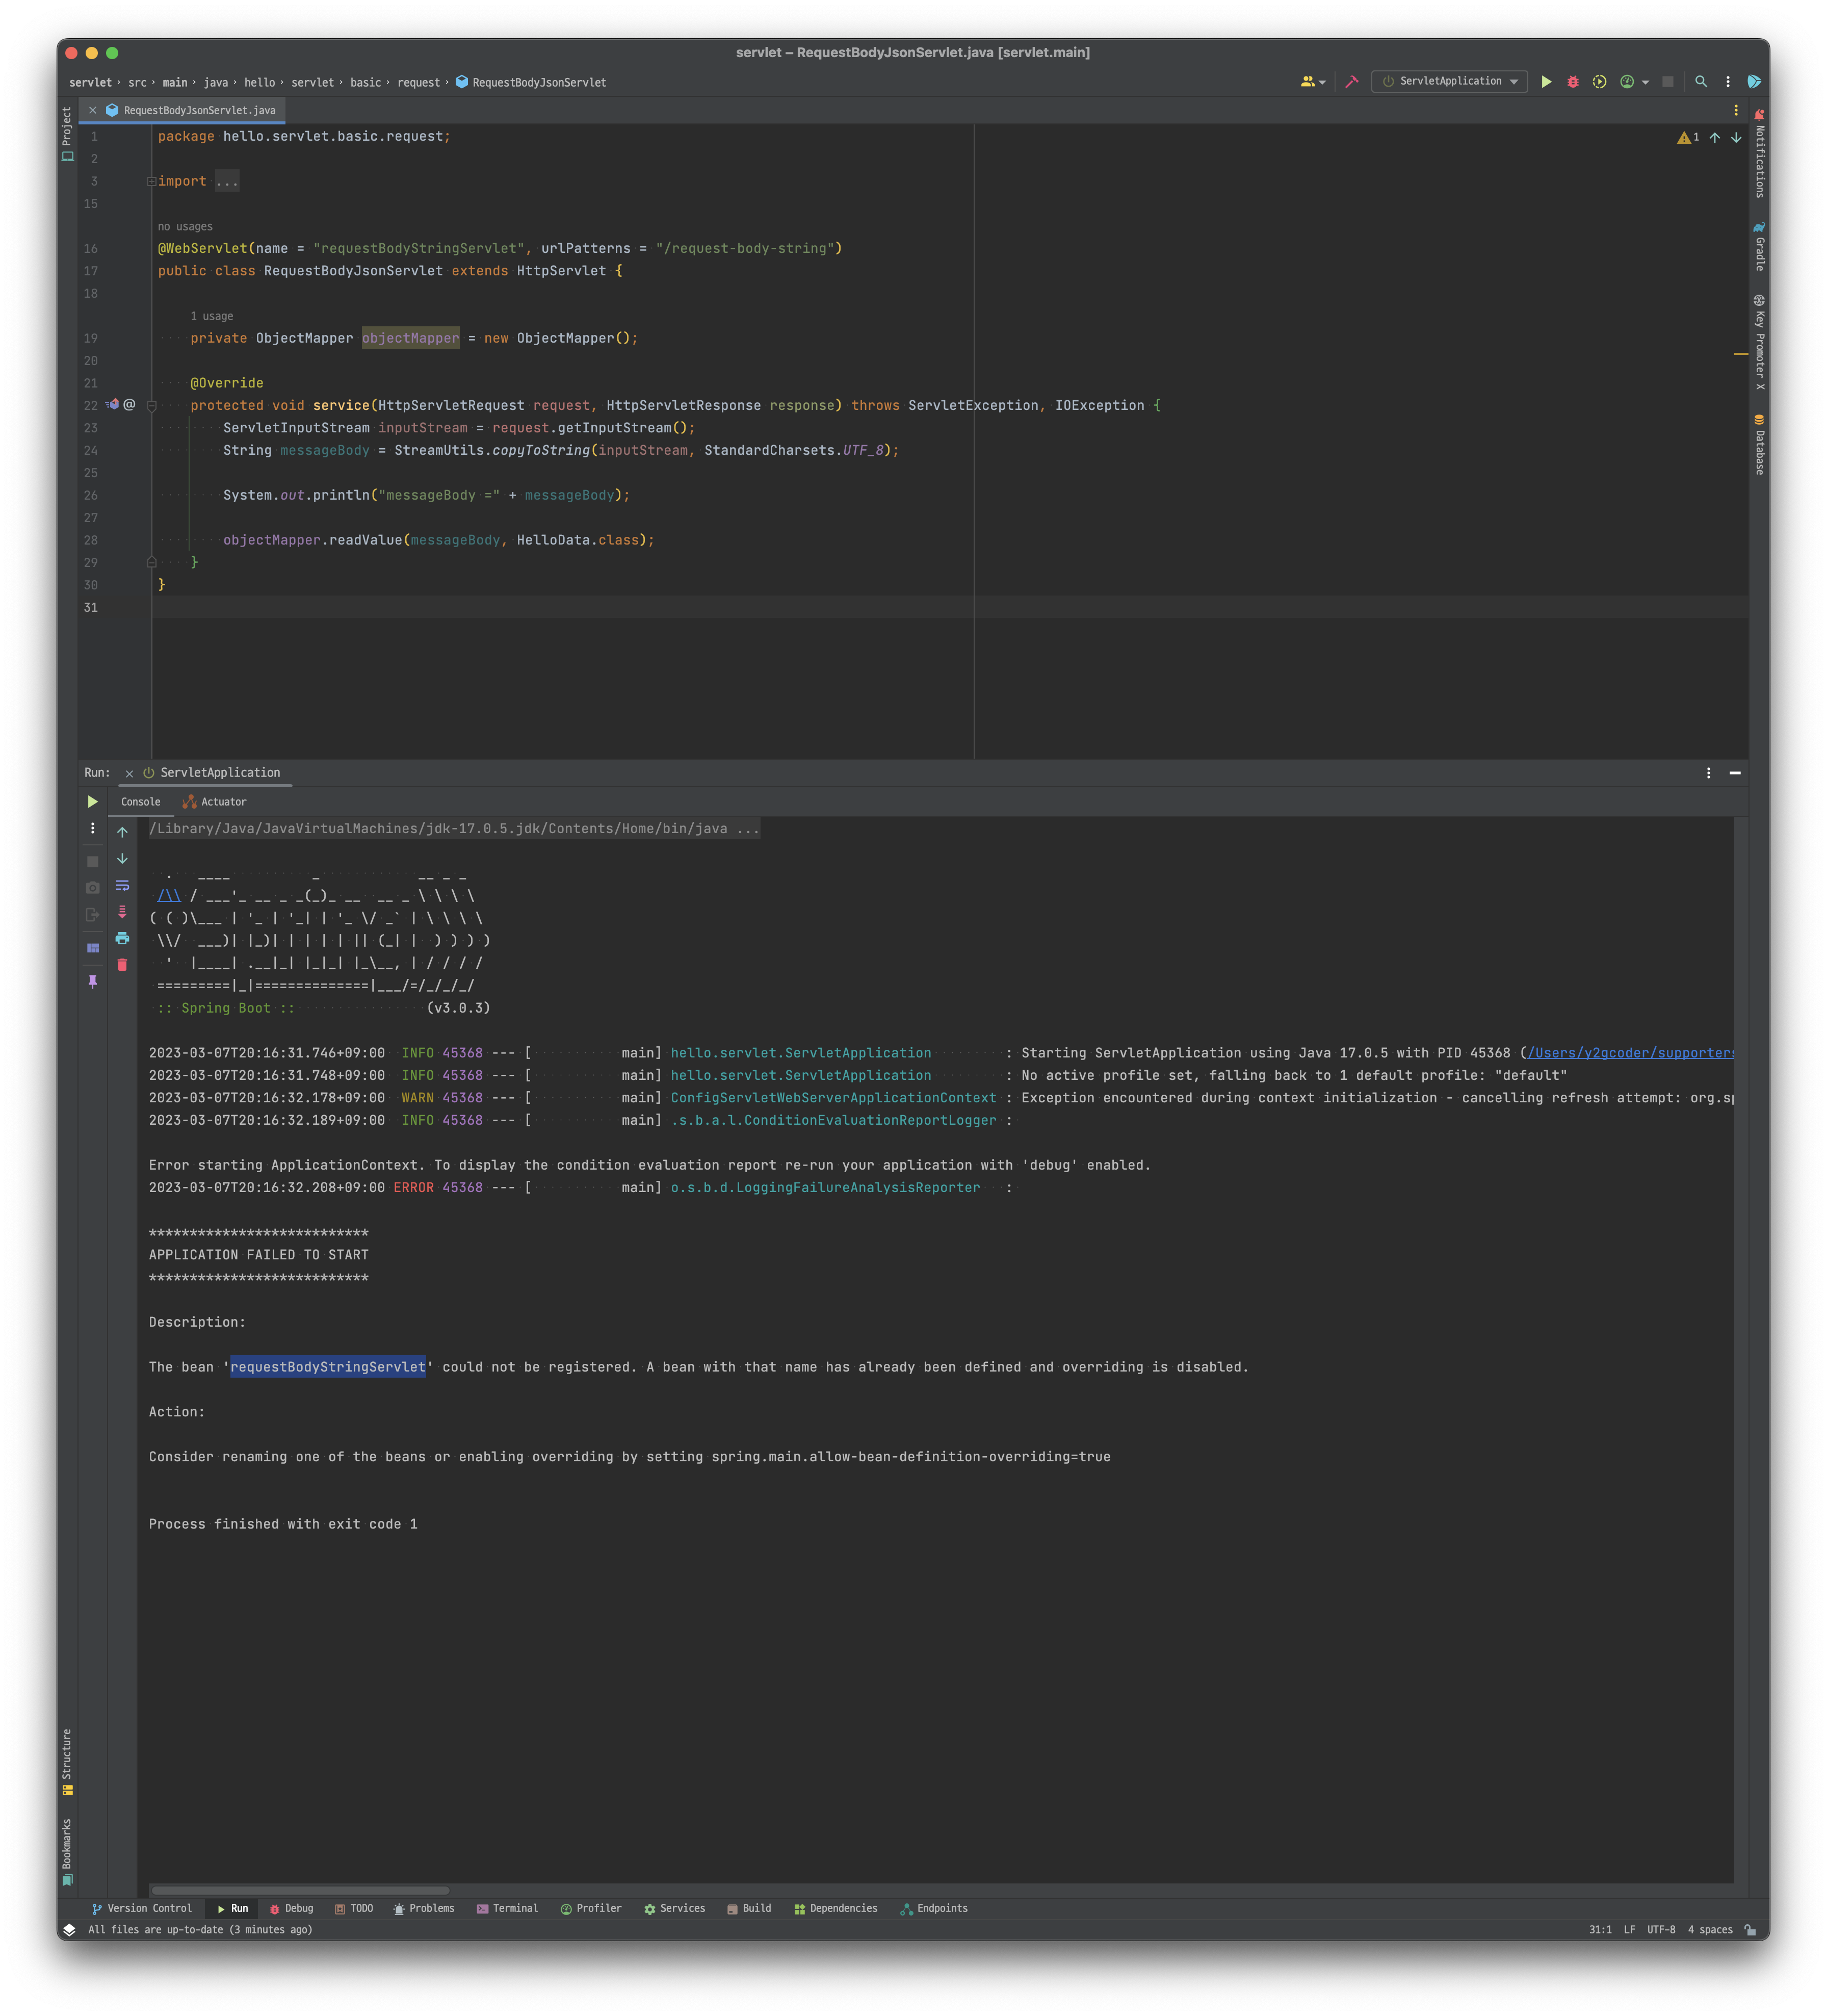Change file encoding UTF-8 in status bar
The image size is (1827, 2016).
[x=1661, y=1930]
